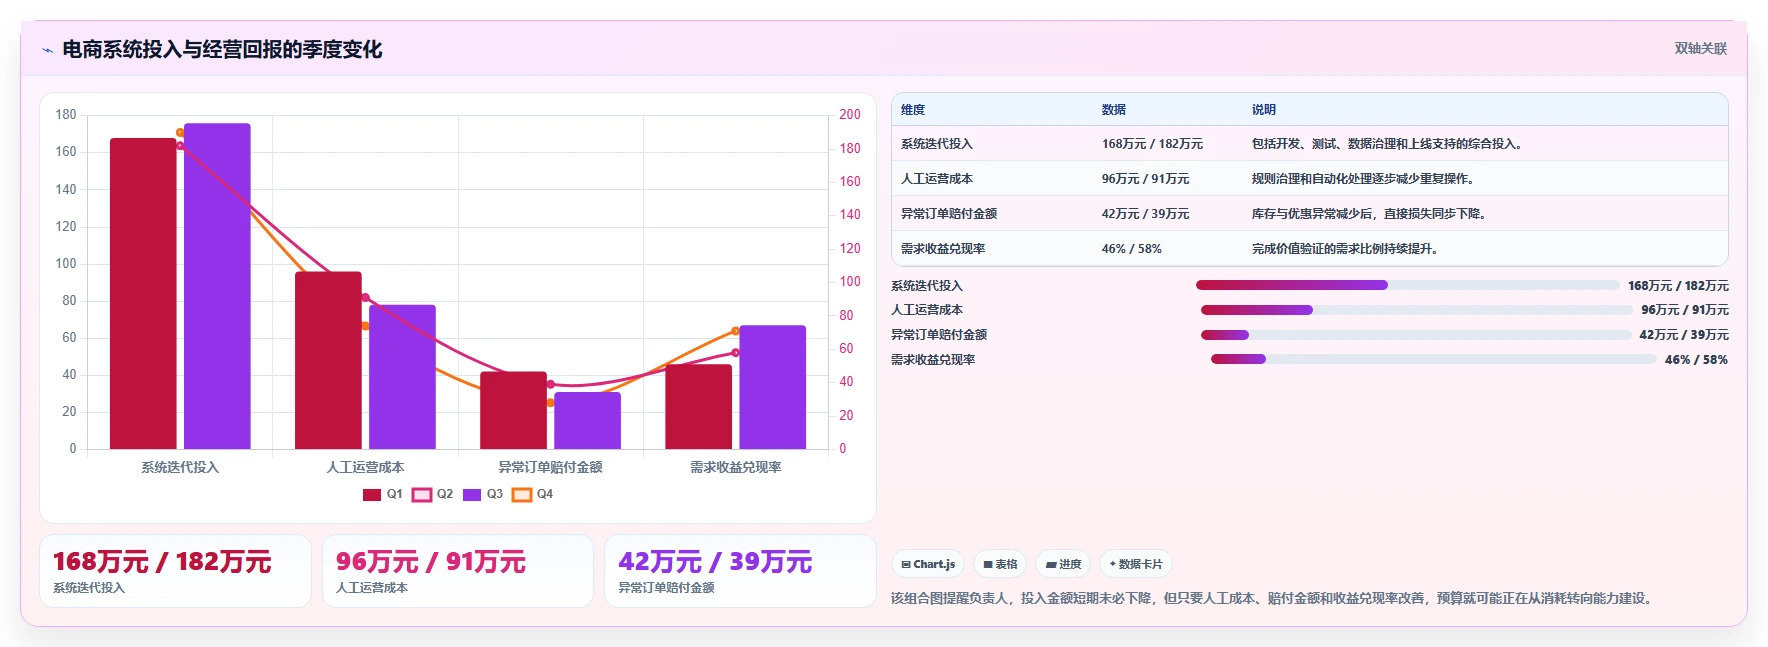Click the chart icon beside the dashboard title

[47, 50]
